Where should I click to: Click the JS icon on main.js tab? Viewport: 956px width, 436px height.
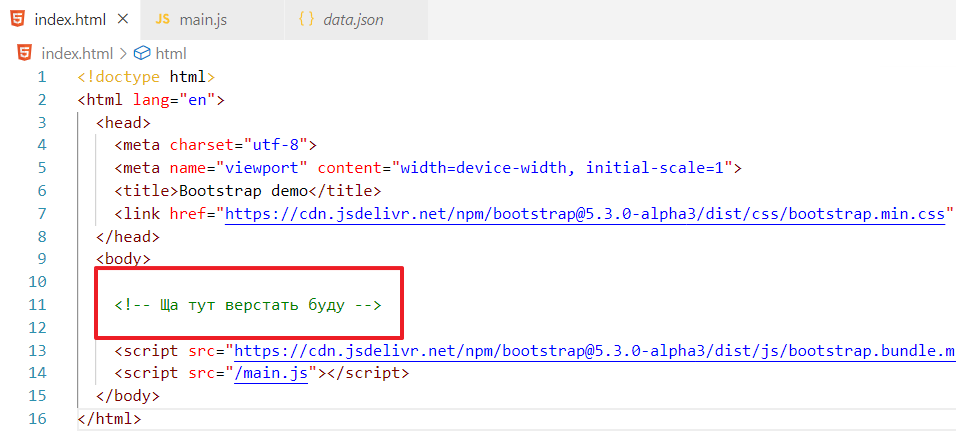163,20
